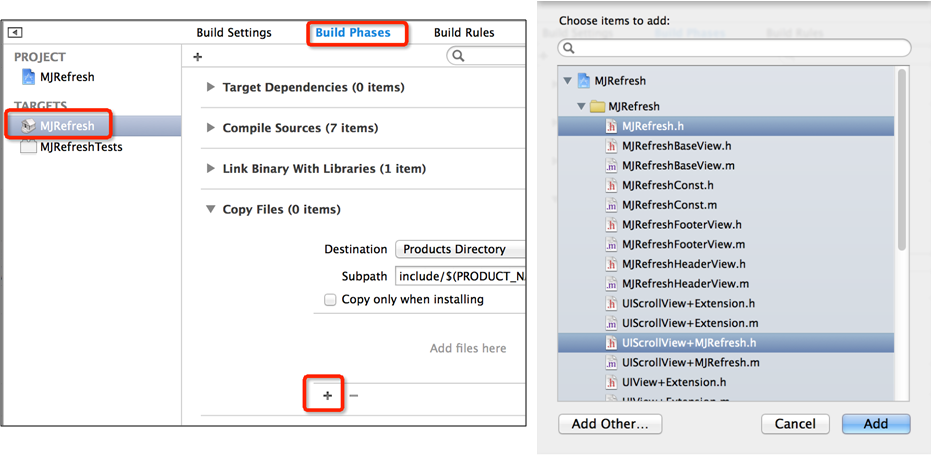Viewport: 932px width, 455px height.
Task: Click the MJRefreshTests target bundle icon
Action: 28,146
